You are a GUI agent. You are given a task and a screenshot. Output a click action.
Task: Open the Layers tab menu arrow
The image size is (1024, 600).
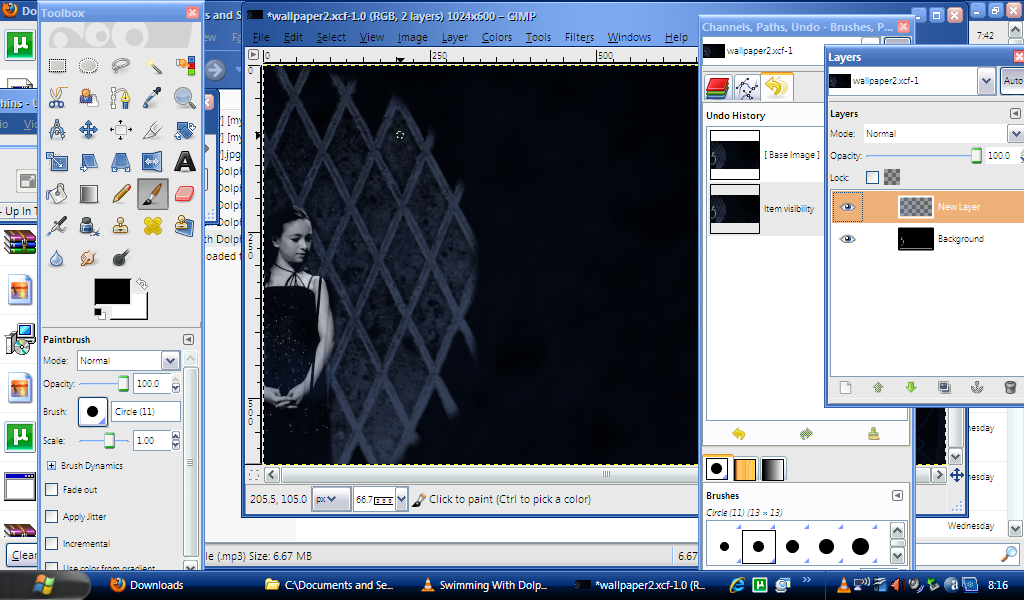(1015, 114)
